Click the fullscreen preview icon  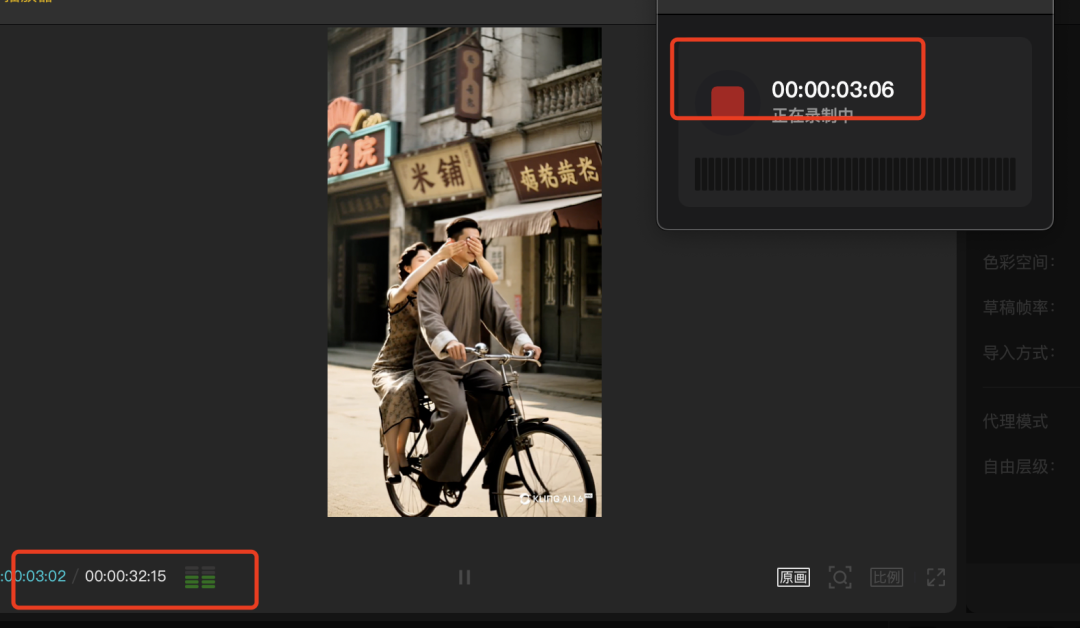tap(936, 577)
